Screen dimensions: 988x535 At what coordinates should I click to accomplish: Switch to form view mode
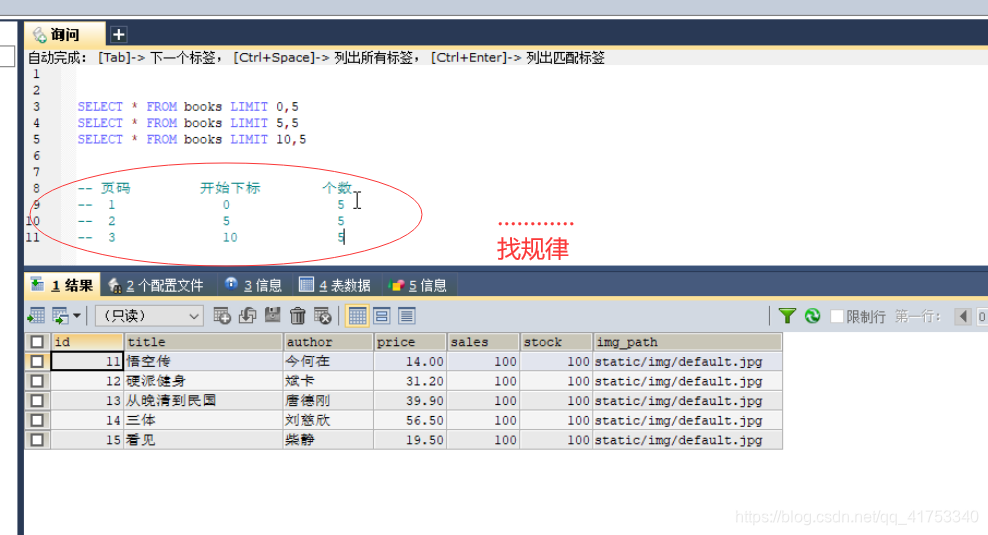click(382, 316)
